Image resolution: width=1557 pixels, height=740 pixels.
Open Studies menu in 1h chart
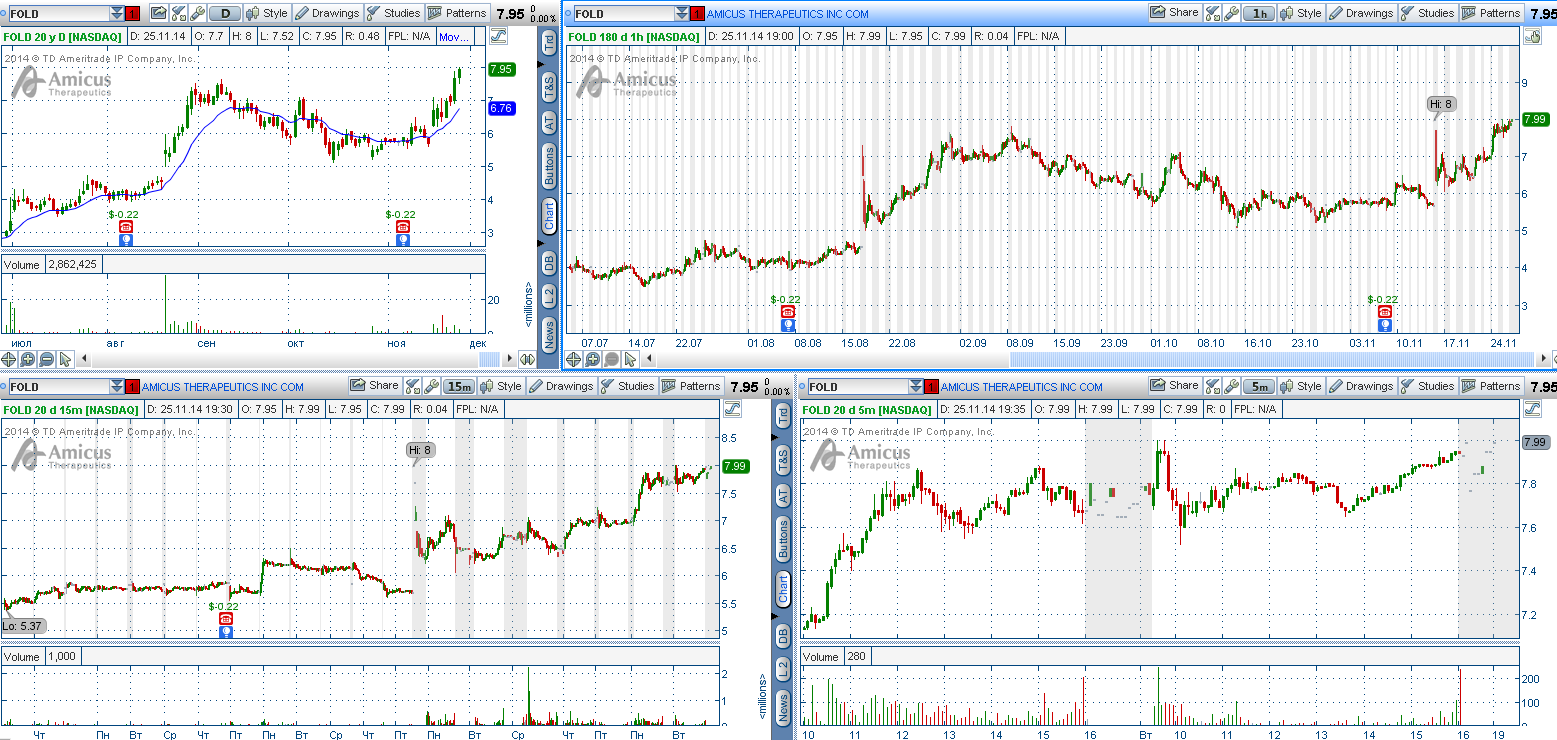coord(1426,13)
